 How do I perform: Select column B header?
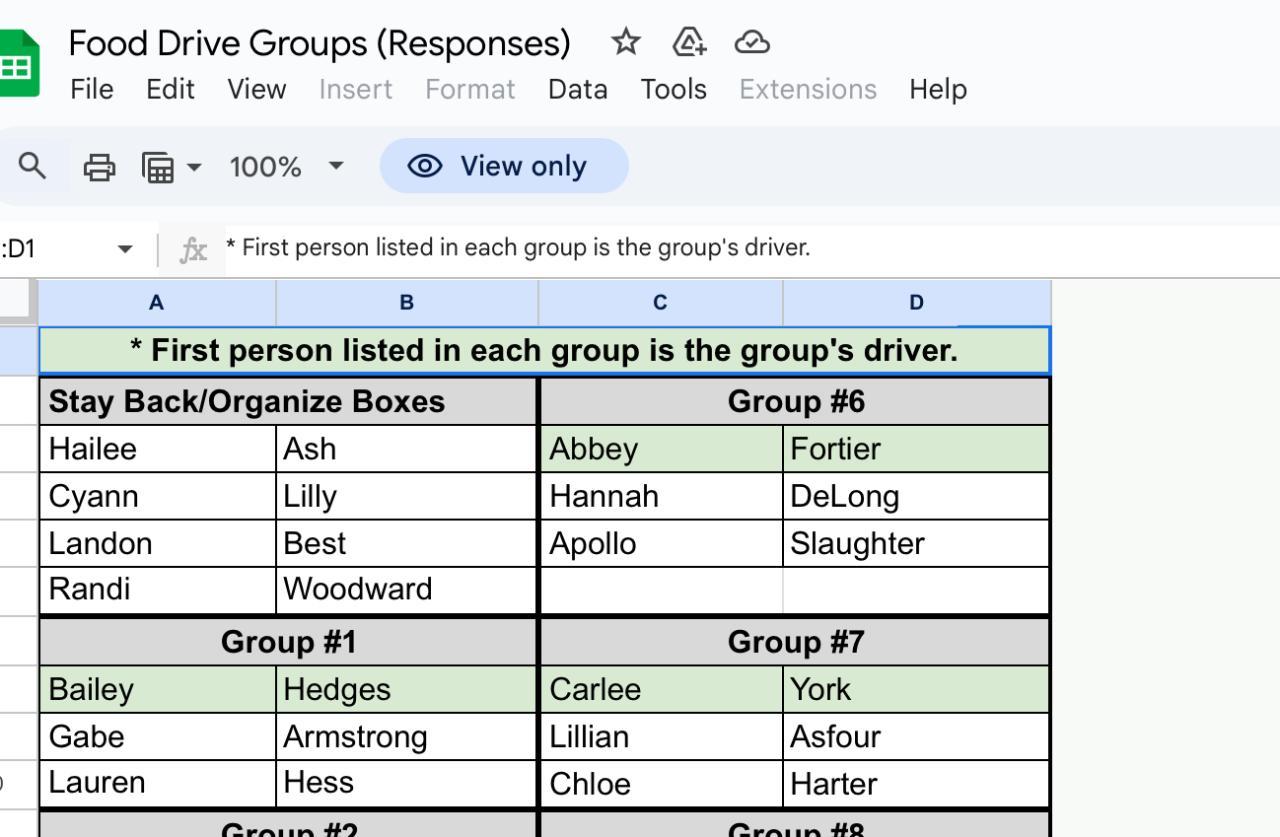pyautogui.click(x=406, y=302)
